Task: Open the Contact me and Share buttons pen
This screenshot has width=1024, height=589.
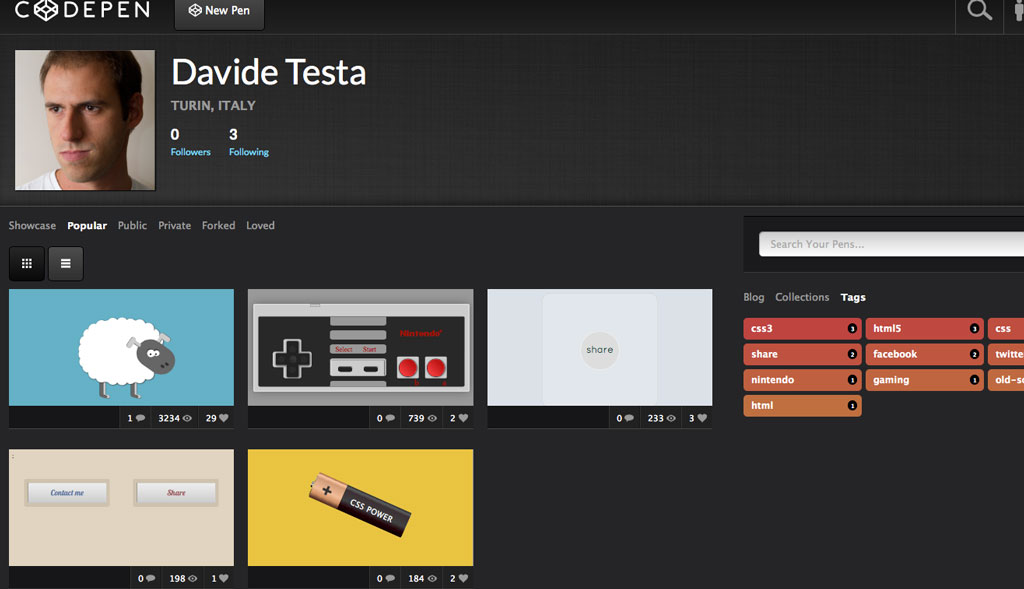Action: [x=121, y=507]
